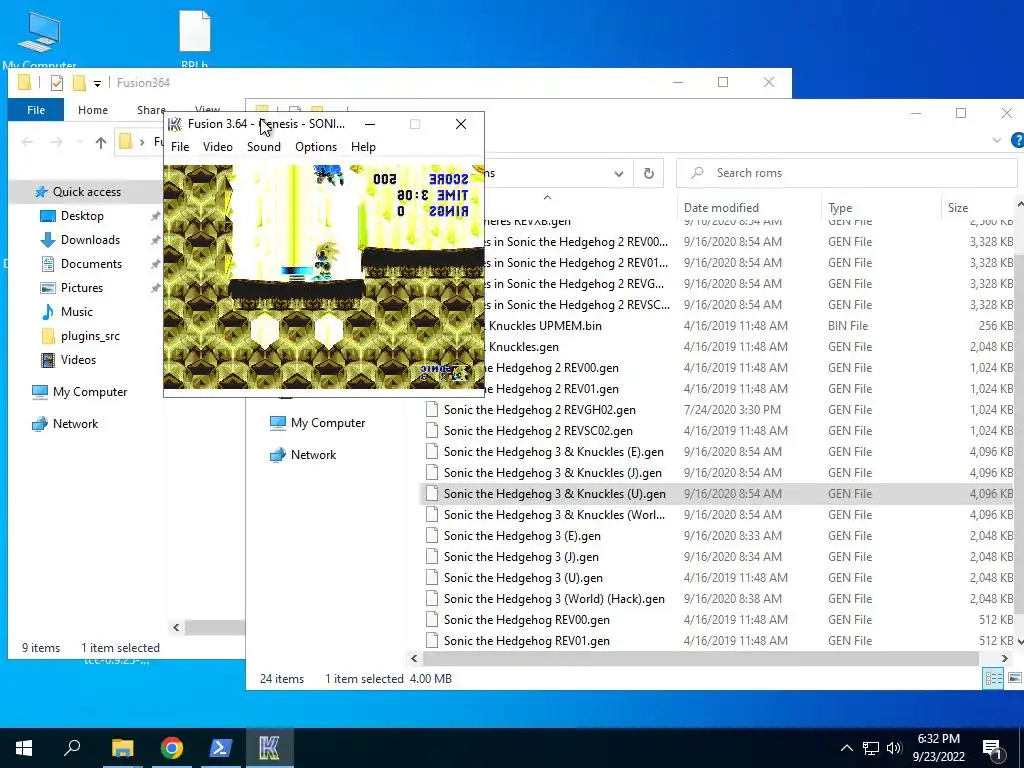The height and width of the screenshot is (768, 1024).
Task: Launch Google Chrome from the taskbar
Action: pyautogui.click(x=172, y=748)
